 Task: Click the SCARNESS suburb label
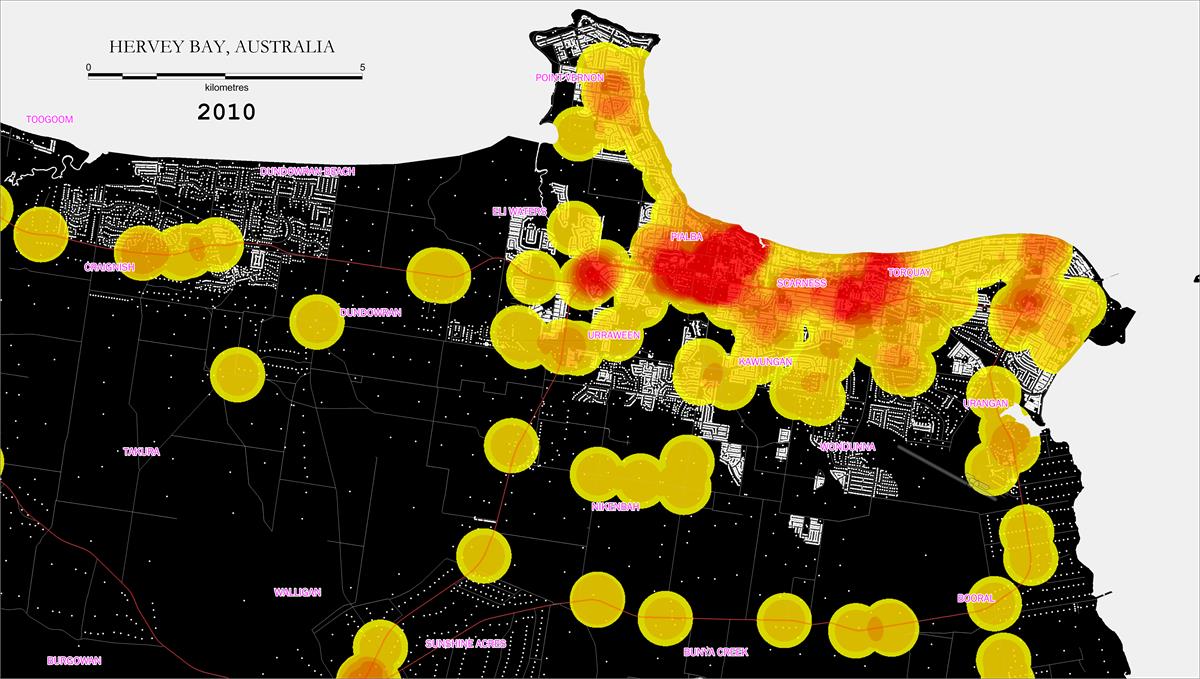pyautogui.click(x=802, y=283)
